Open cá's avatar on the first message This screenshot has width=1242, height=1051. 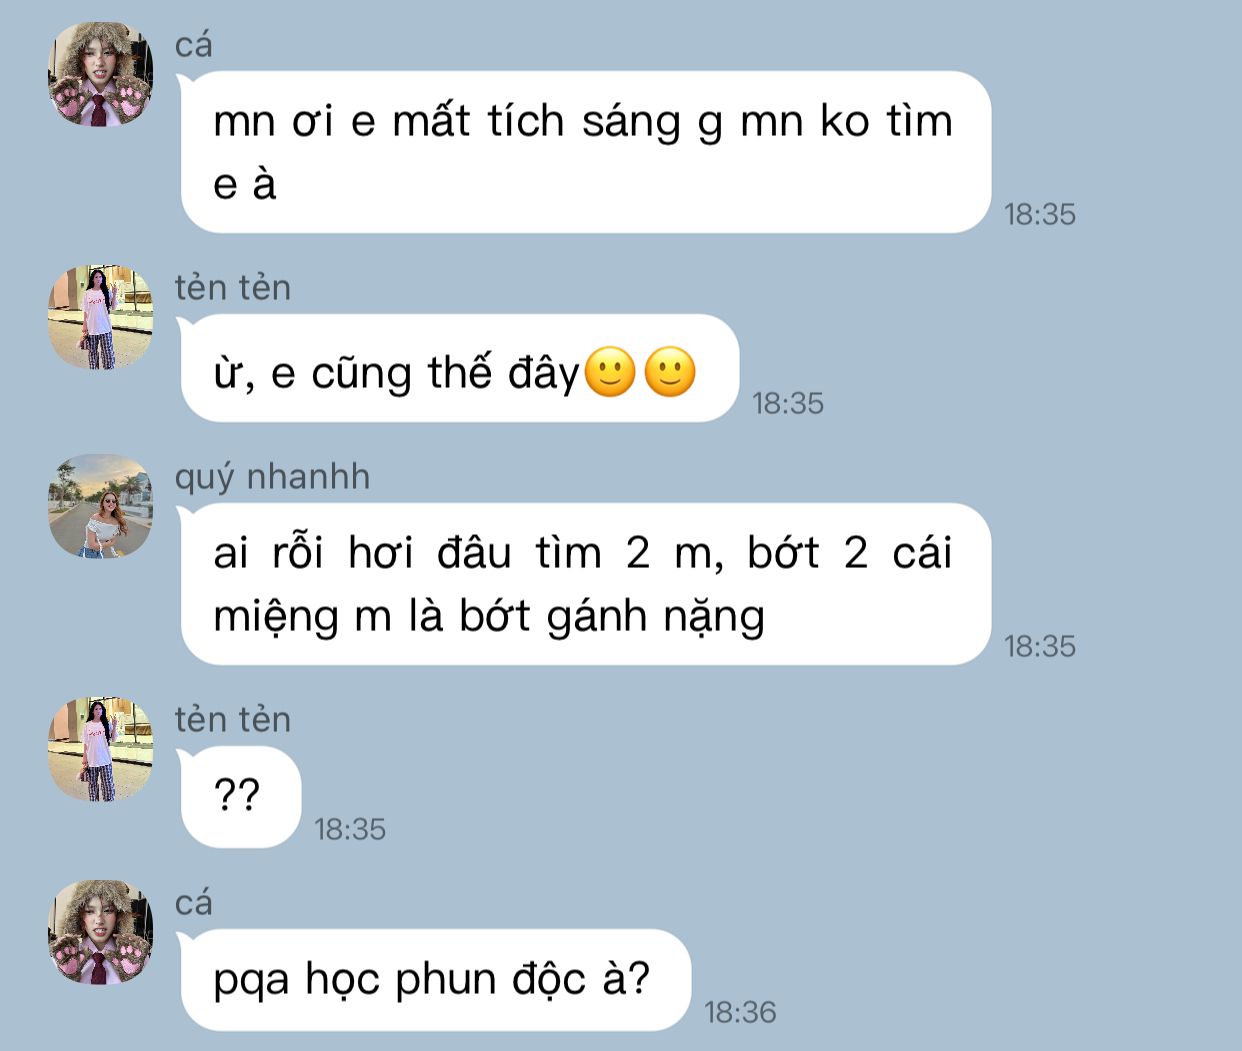coord(101,75)
